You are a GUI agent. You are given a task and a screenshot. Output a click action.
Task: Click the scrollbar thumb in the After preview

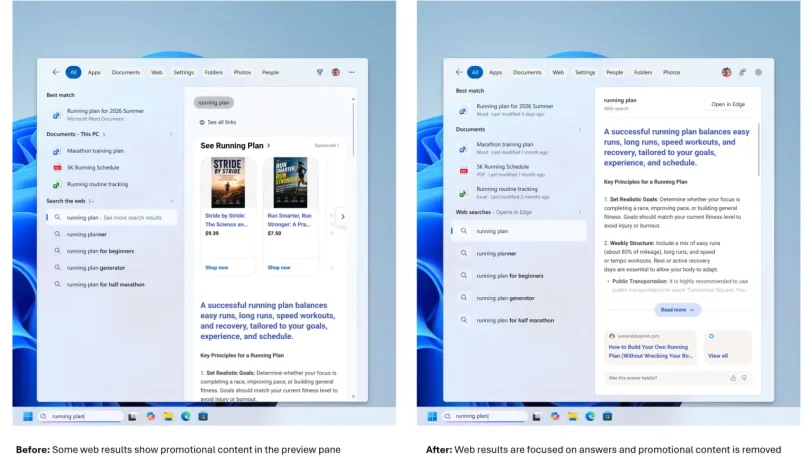[759, 150]
